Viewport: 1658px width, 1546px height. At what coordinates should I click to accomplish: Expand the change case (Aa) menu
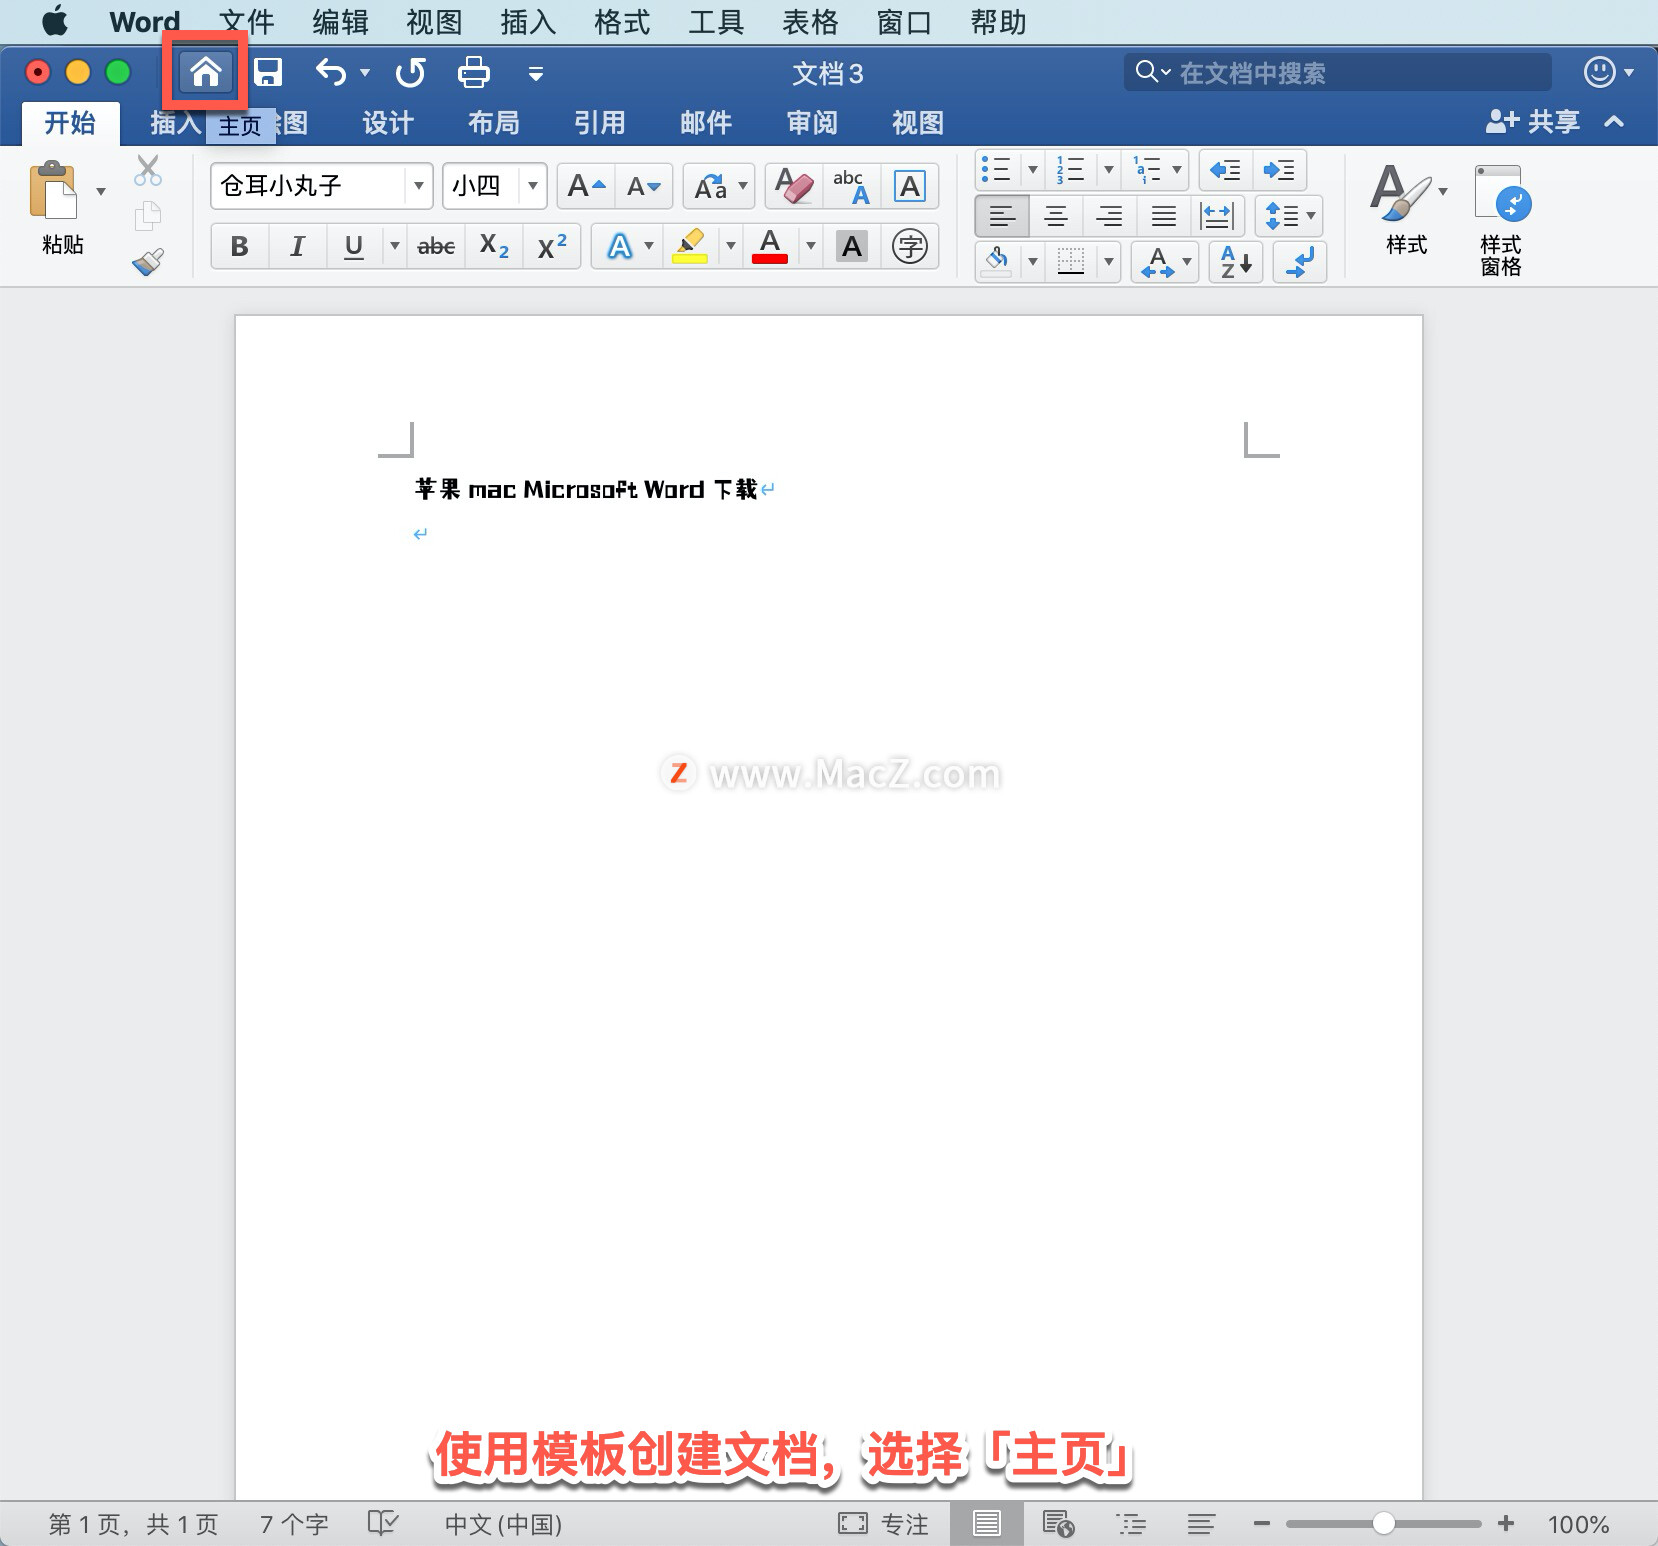click(743, 186)
